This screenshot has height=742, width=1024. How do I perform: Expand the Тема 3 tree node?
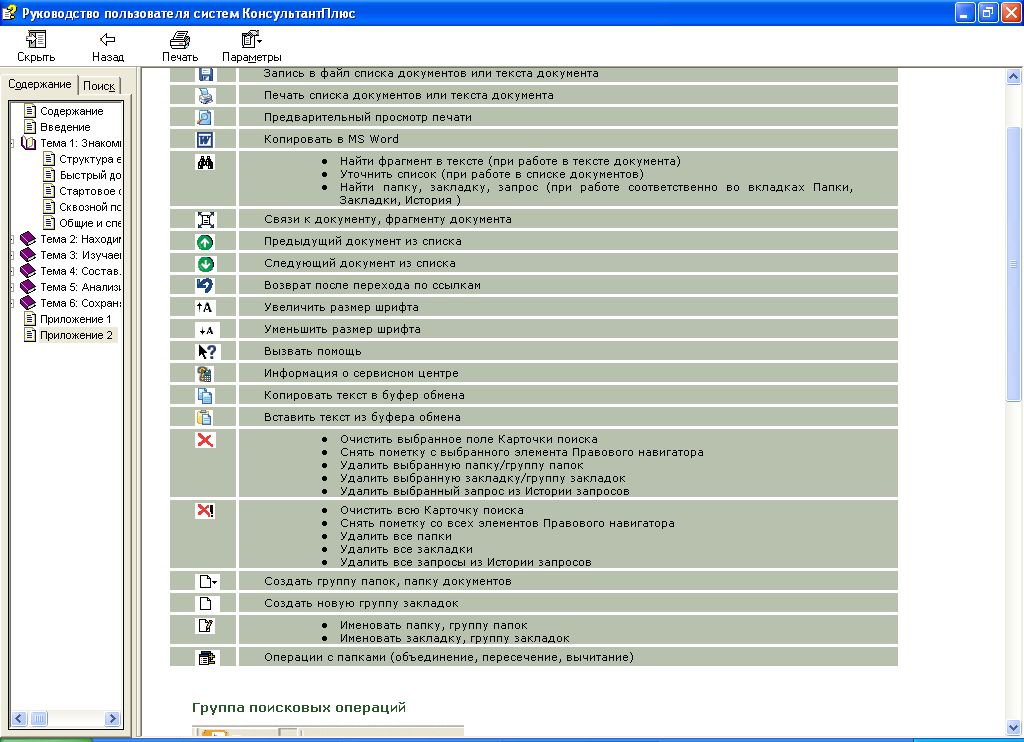(x=12, y=255)
